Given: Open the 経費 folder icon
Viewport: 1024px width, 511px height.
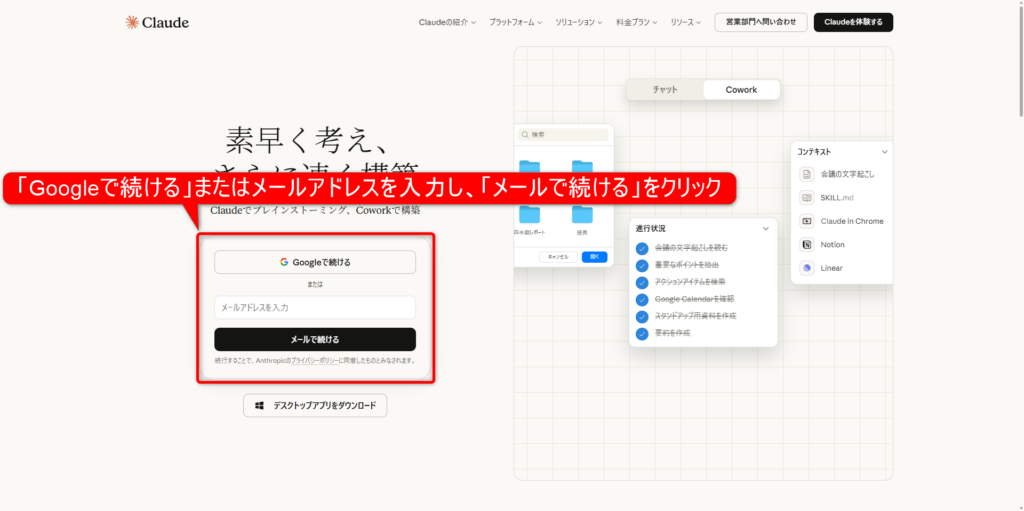Looking at the screenshot, I should (x=581, y=214).
